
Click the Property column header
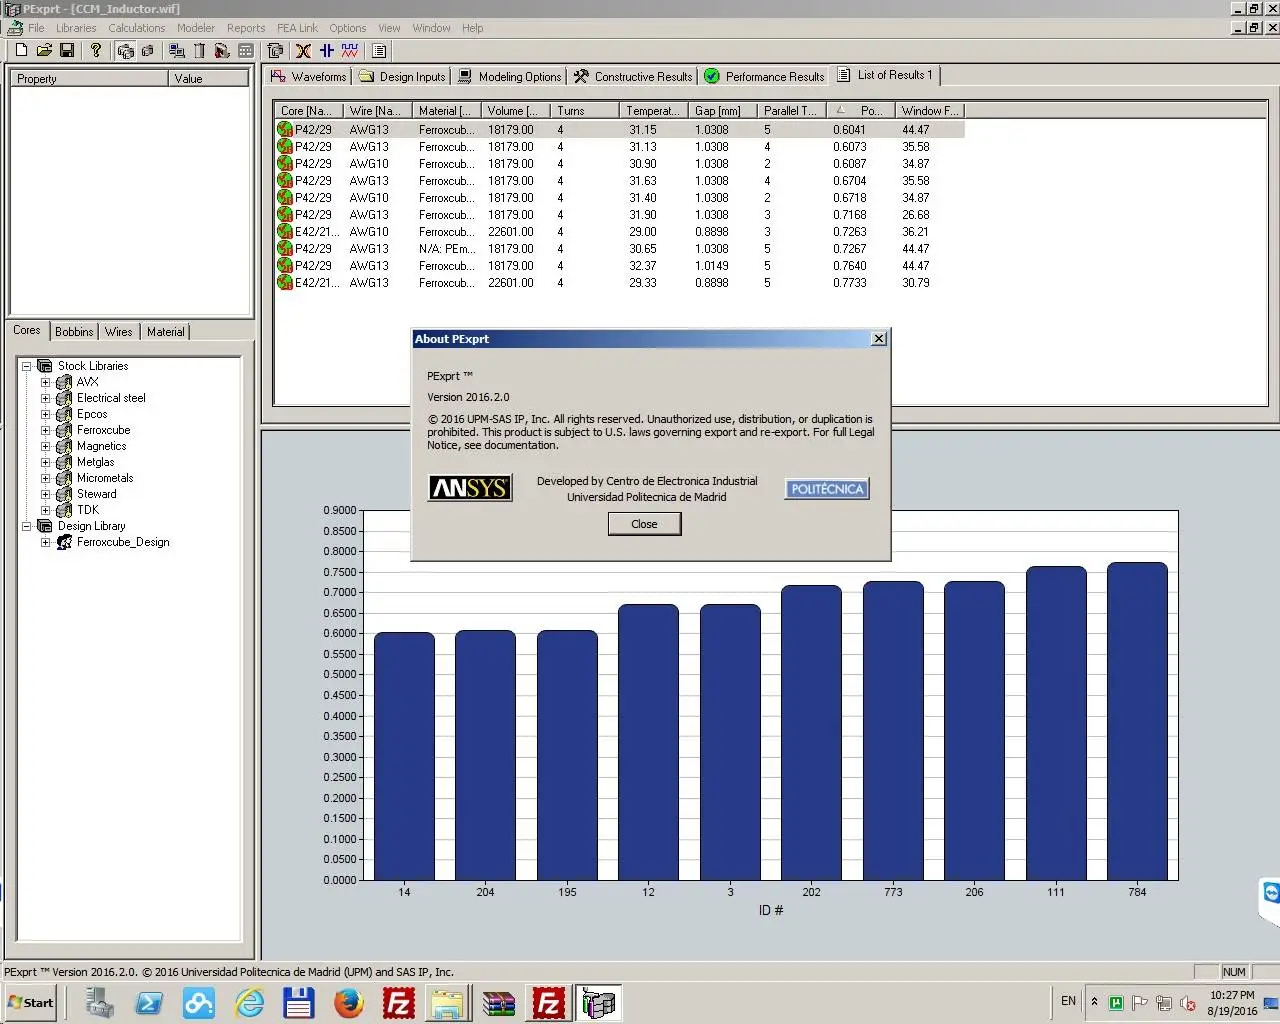point(89,79)
